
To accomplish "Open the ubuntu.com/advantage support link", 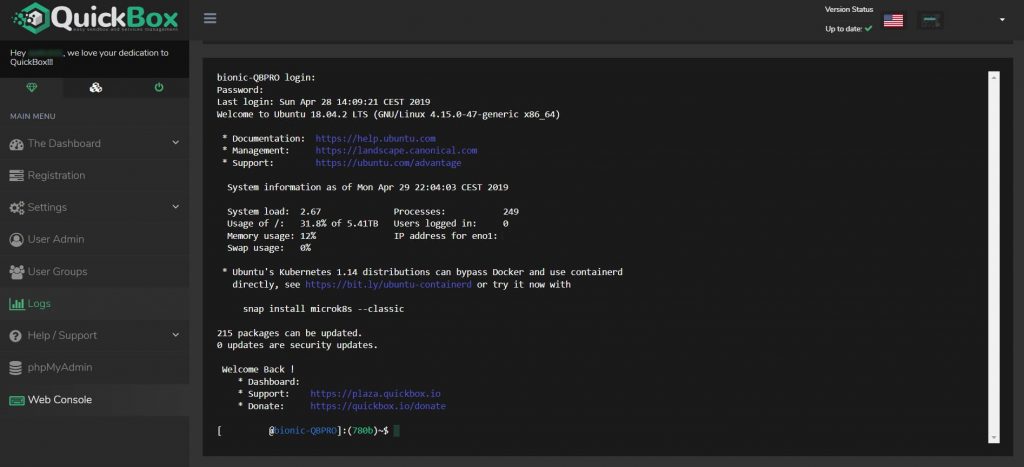I will click(389, 163).
